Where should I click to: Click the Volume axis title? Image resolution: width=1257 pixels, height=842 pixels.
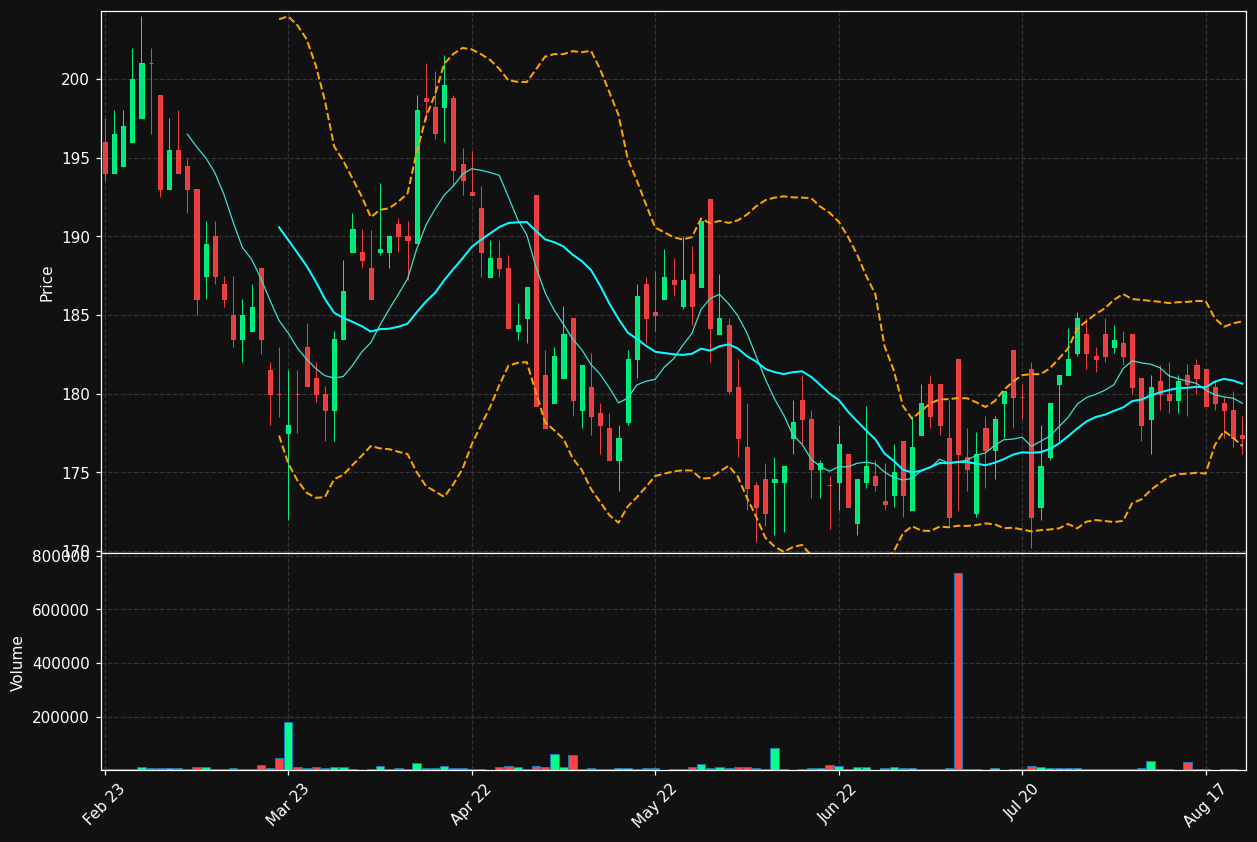18,663
